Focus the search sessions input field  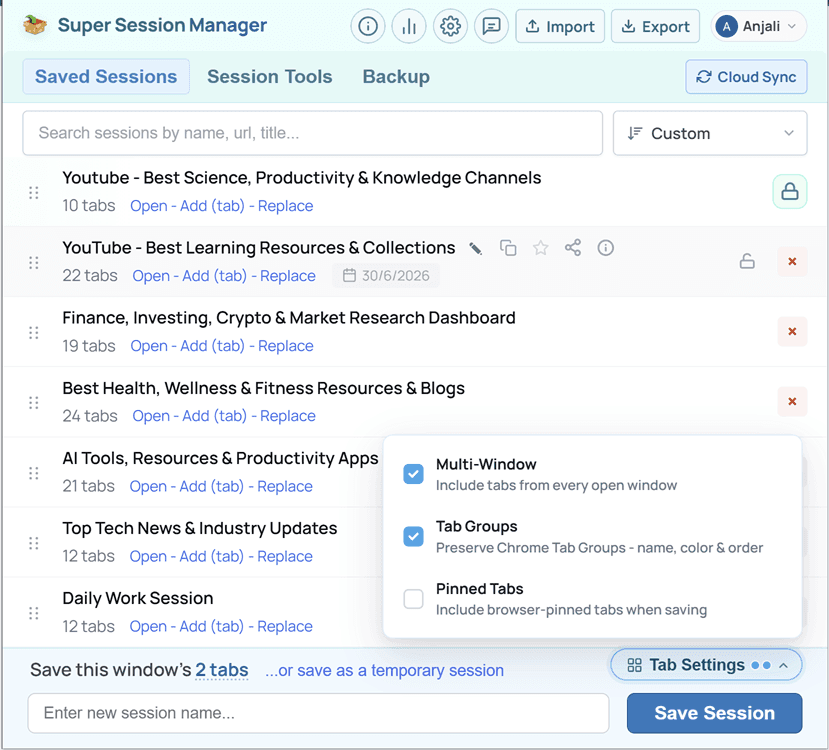(x=312, y=133)
